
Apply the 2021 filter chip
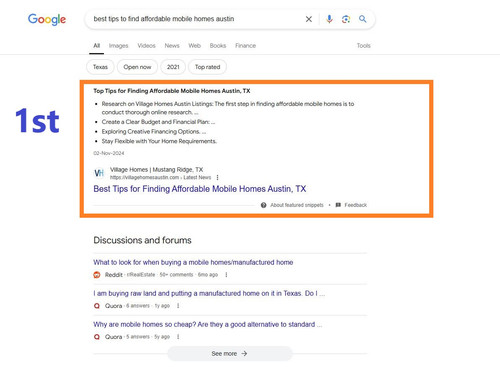(x=173, y=67)
